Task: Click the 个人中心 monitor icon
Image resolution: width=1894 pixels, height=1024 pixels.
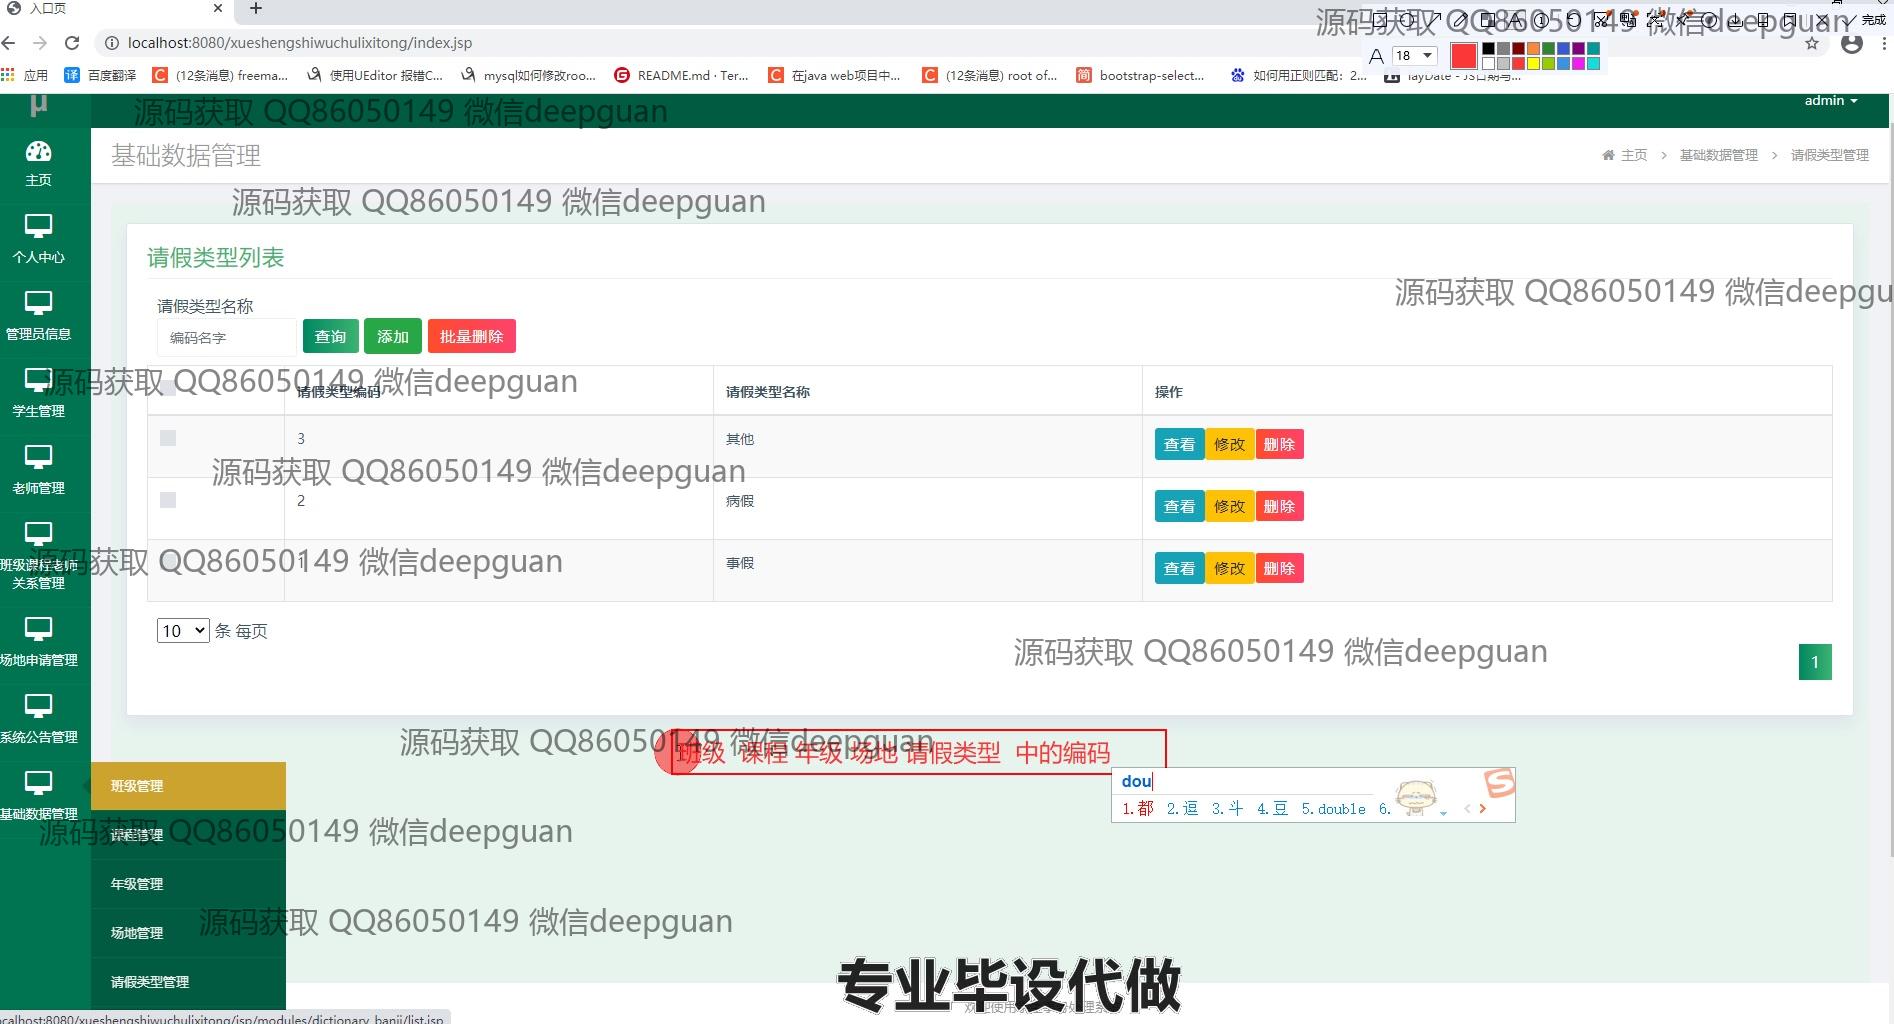Action: [38, 226]
